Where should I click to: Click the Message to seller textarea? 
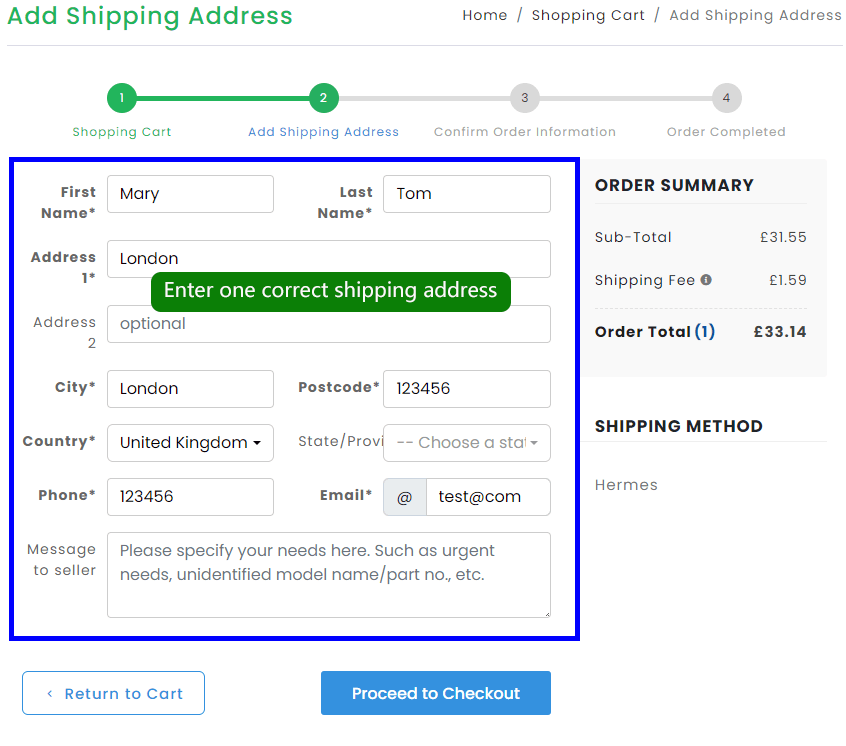[x=328, y=575]
